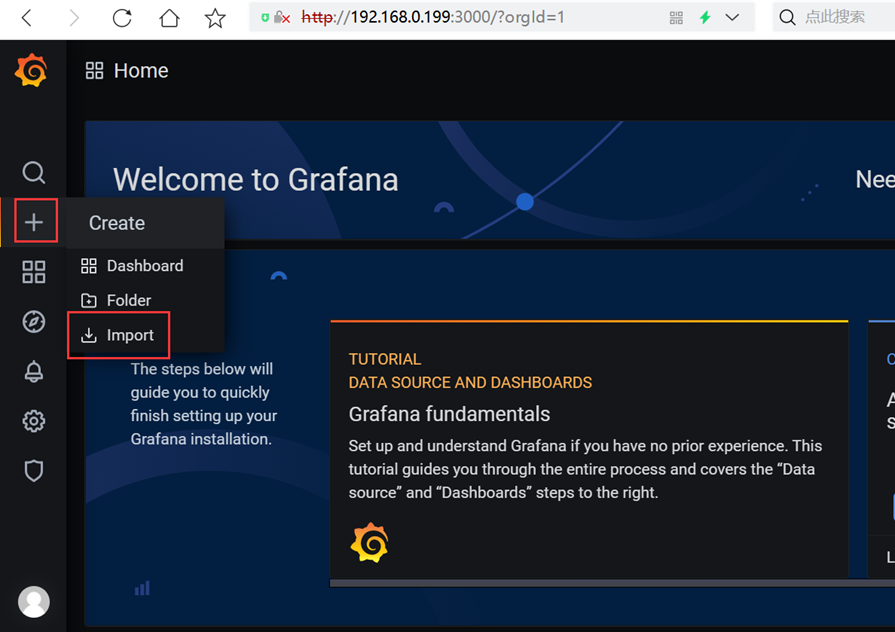
Task: Go to browser home page icon
Action: point(169,18)
